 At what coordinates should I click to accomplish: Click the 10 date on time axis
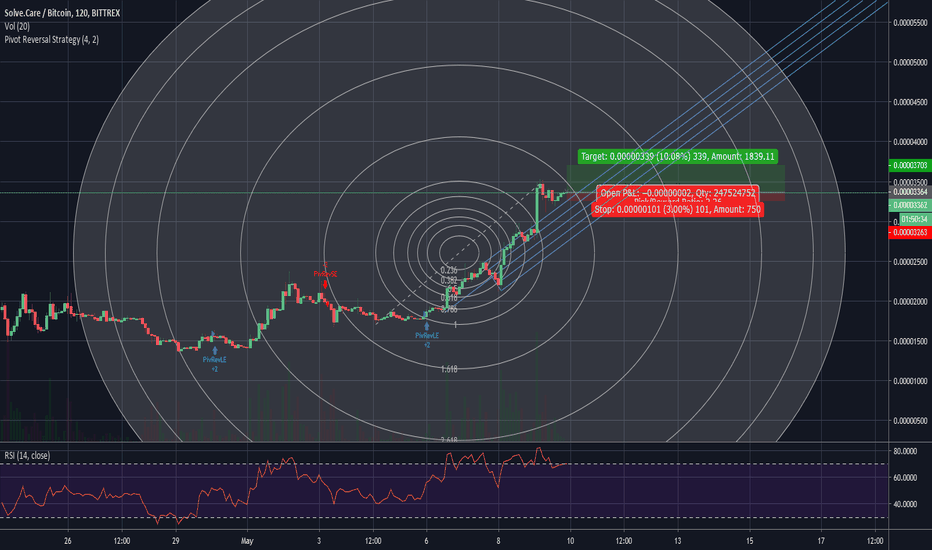click(x=570, y=541)
